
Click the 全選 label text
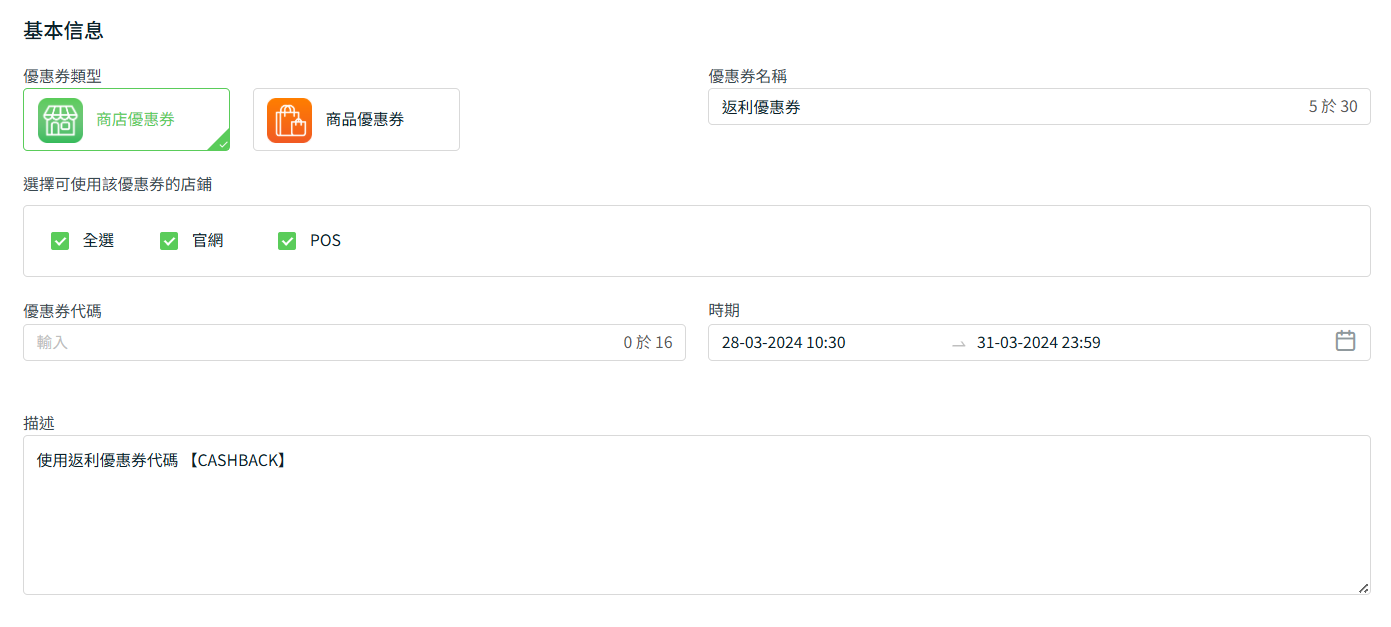98,241
